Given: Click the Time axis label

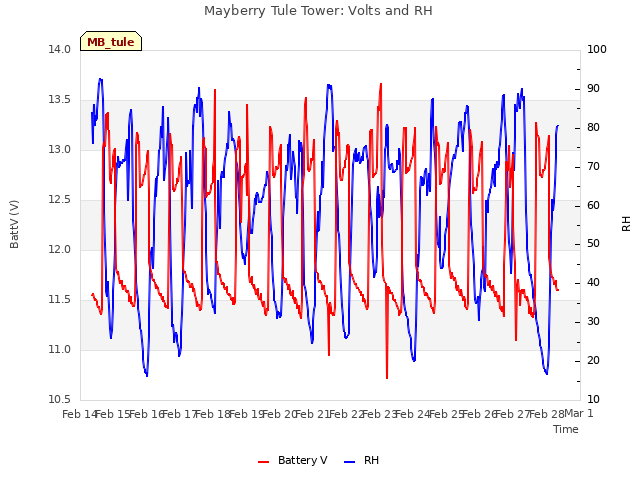Looking at the screenshot, I should coord(566,429).
